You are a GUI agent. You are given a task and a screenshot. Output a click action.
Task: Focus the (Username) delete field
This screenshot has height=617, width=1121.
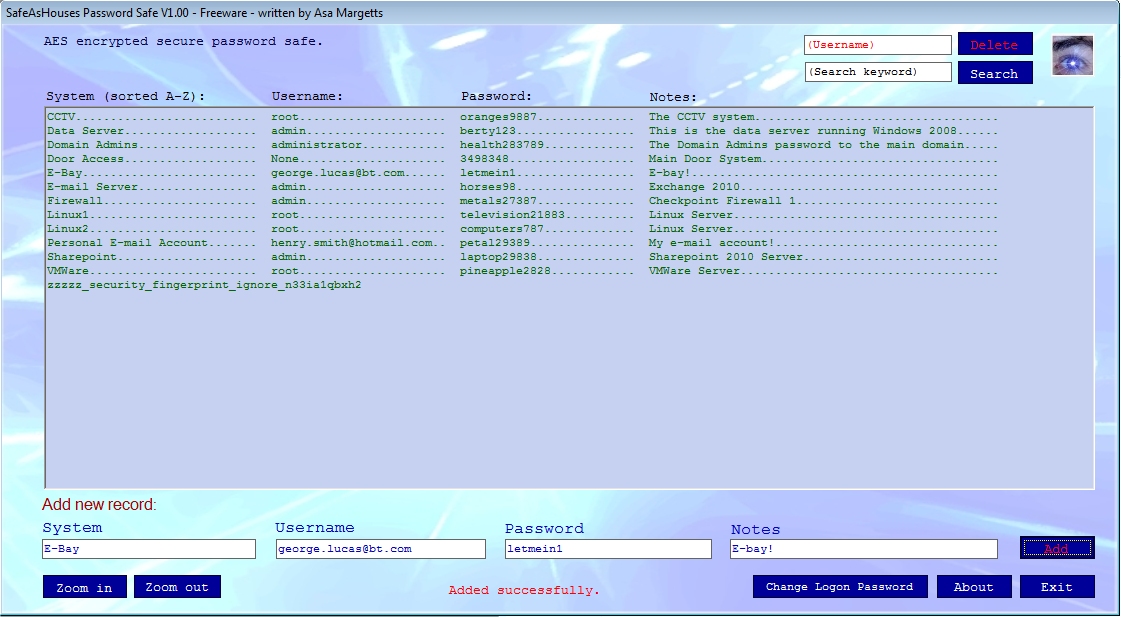[x=878, y=44]
